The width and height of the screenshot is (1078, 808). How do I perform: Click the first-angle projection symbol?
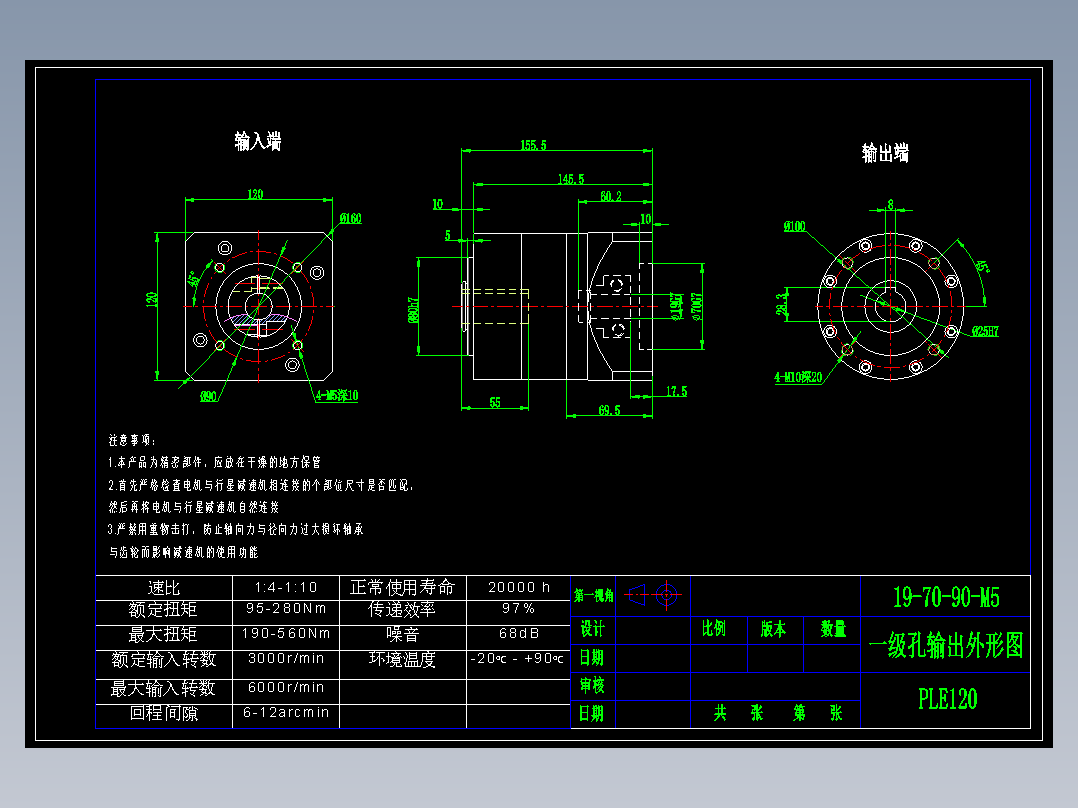point(651,596)
